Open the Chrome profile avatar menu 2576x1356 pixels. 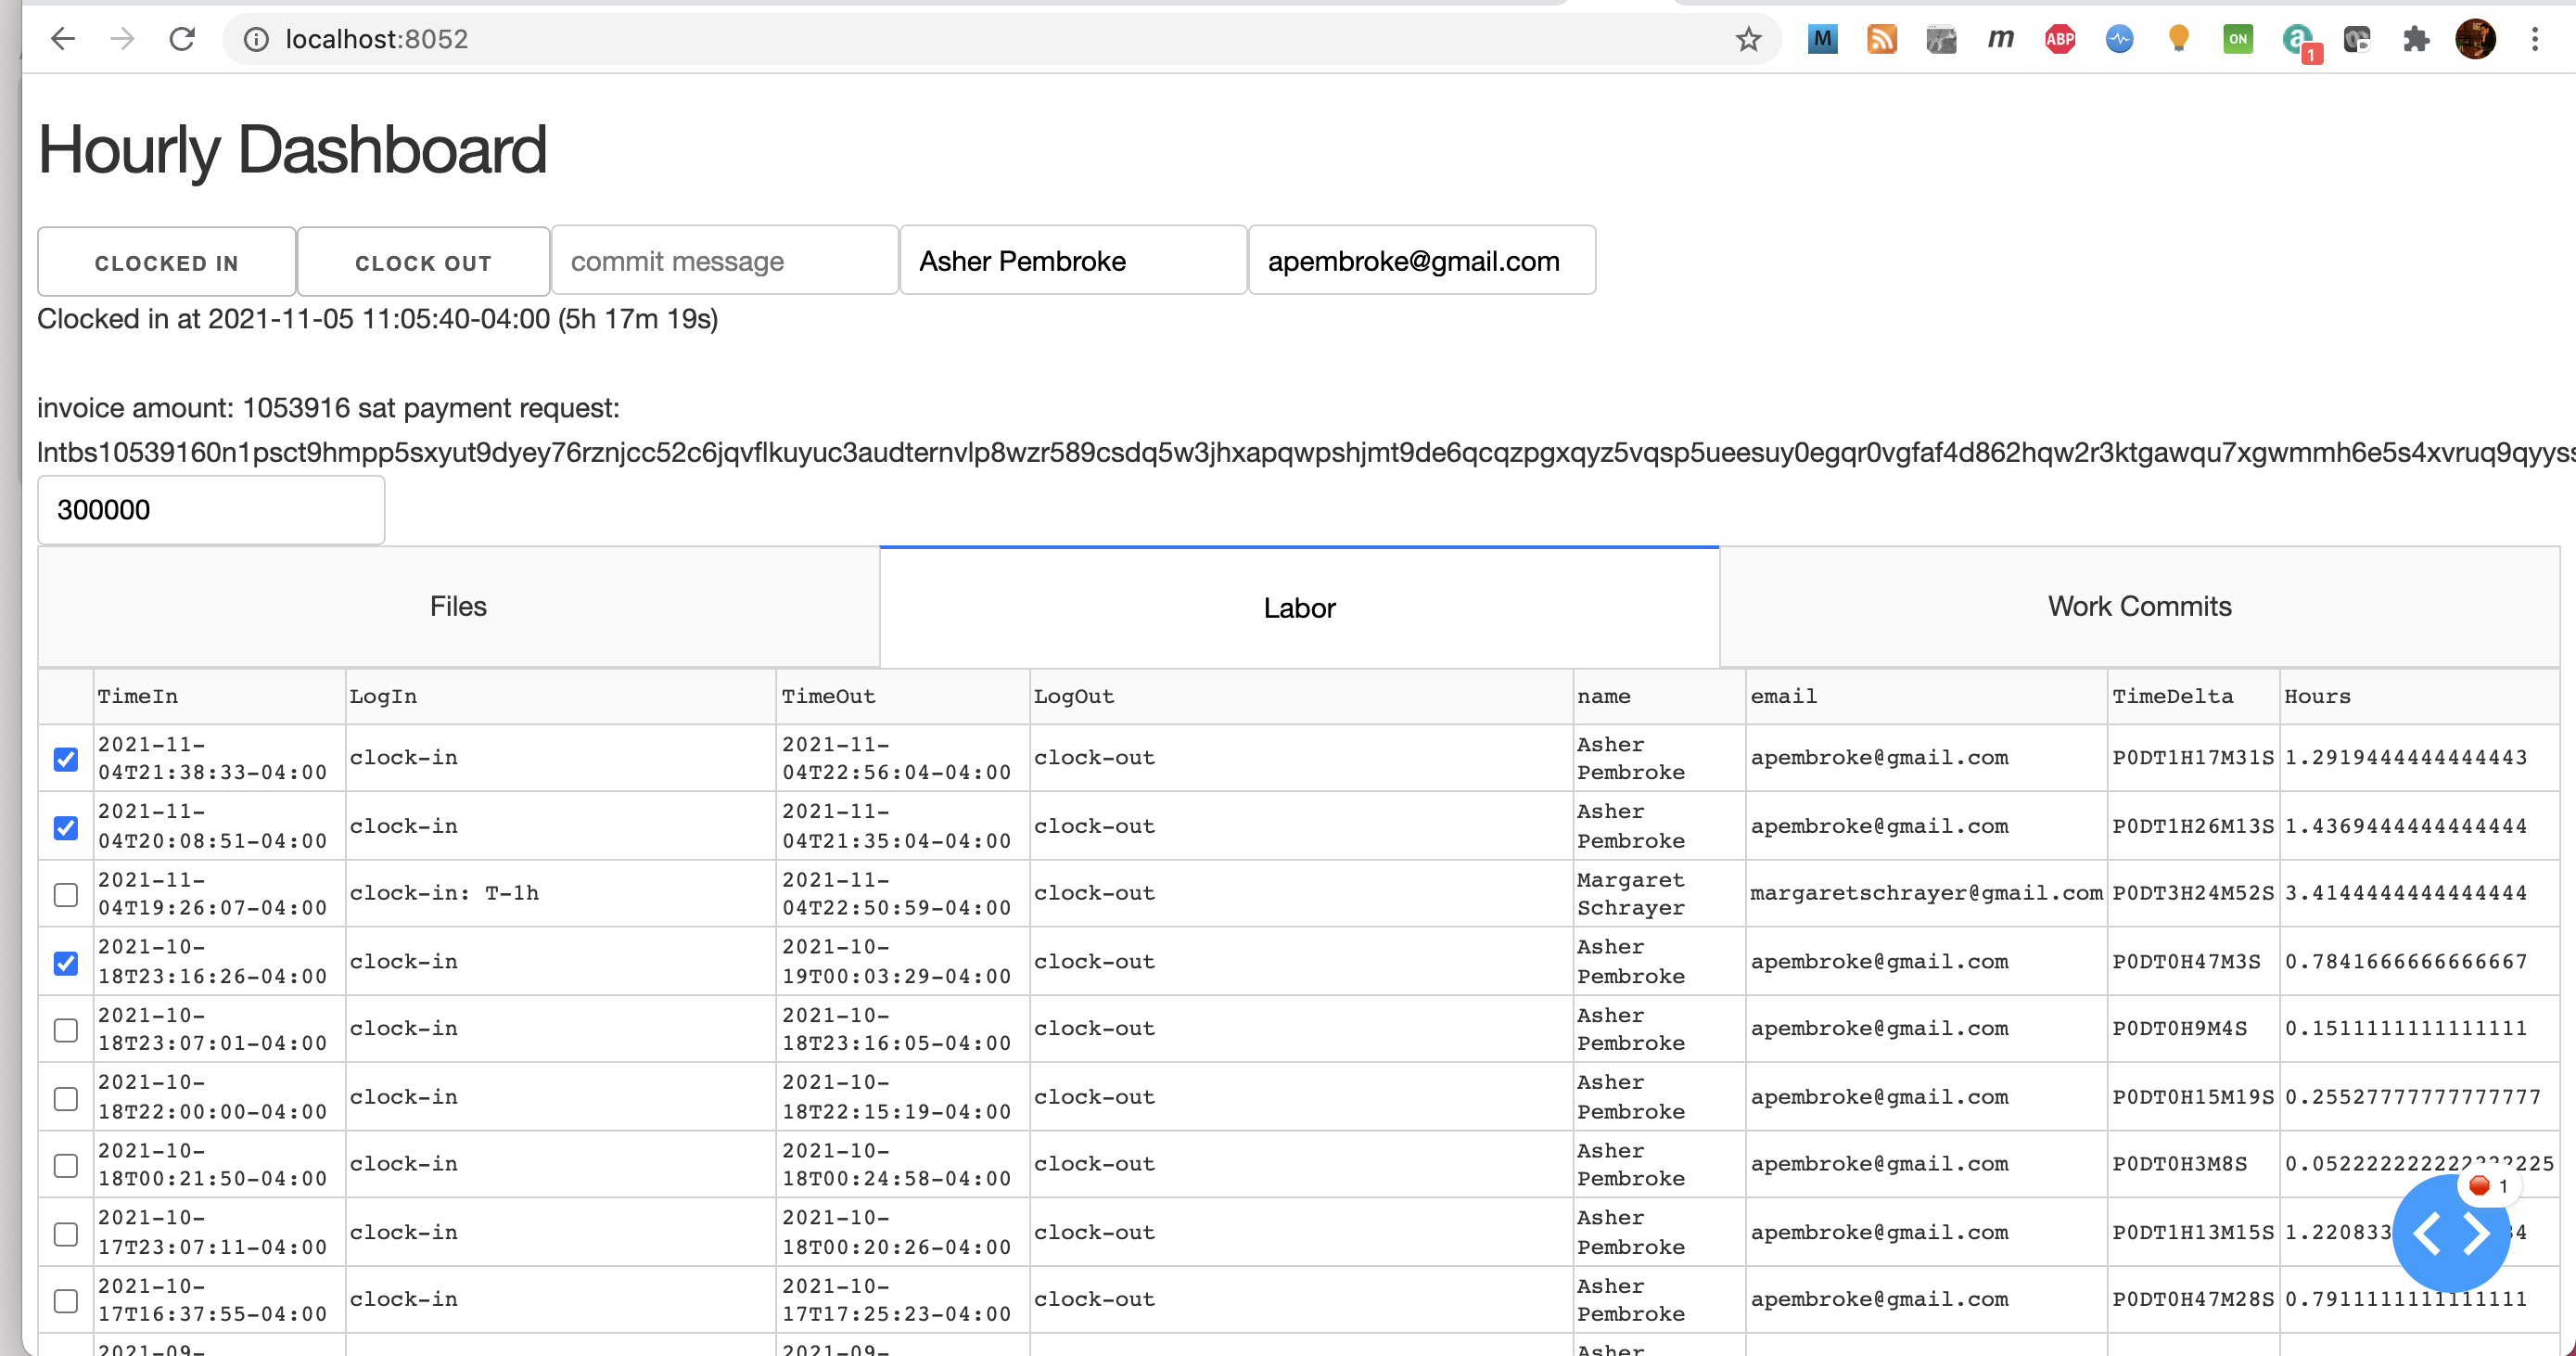pos(2475,39)
